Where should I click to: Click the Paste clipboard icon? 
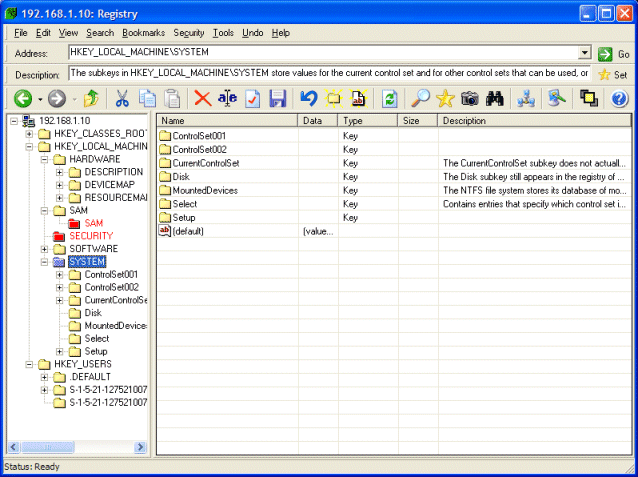click(172, 98)
